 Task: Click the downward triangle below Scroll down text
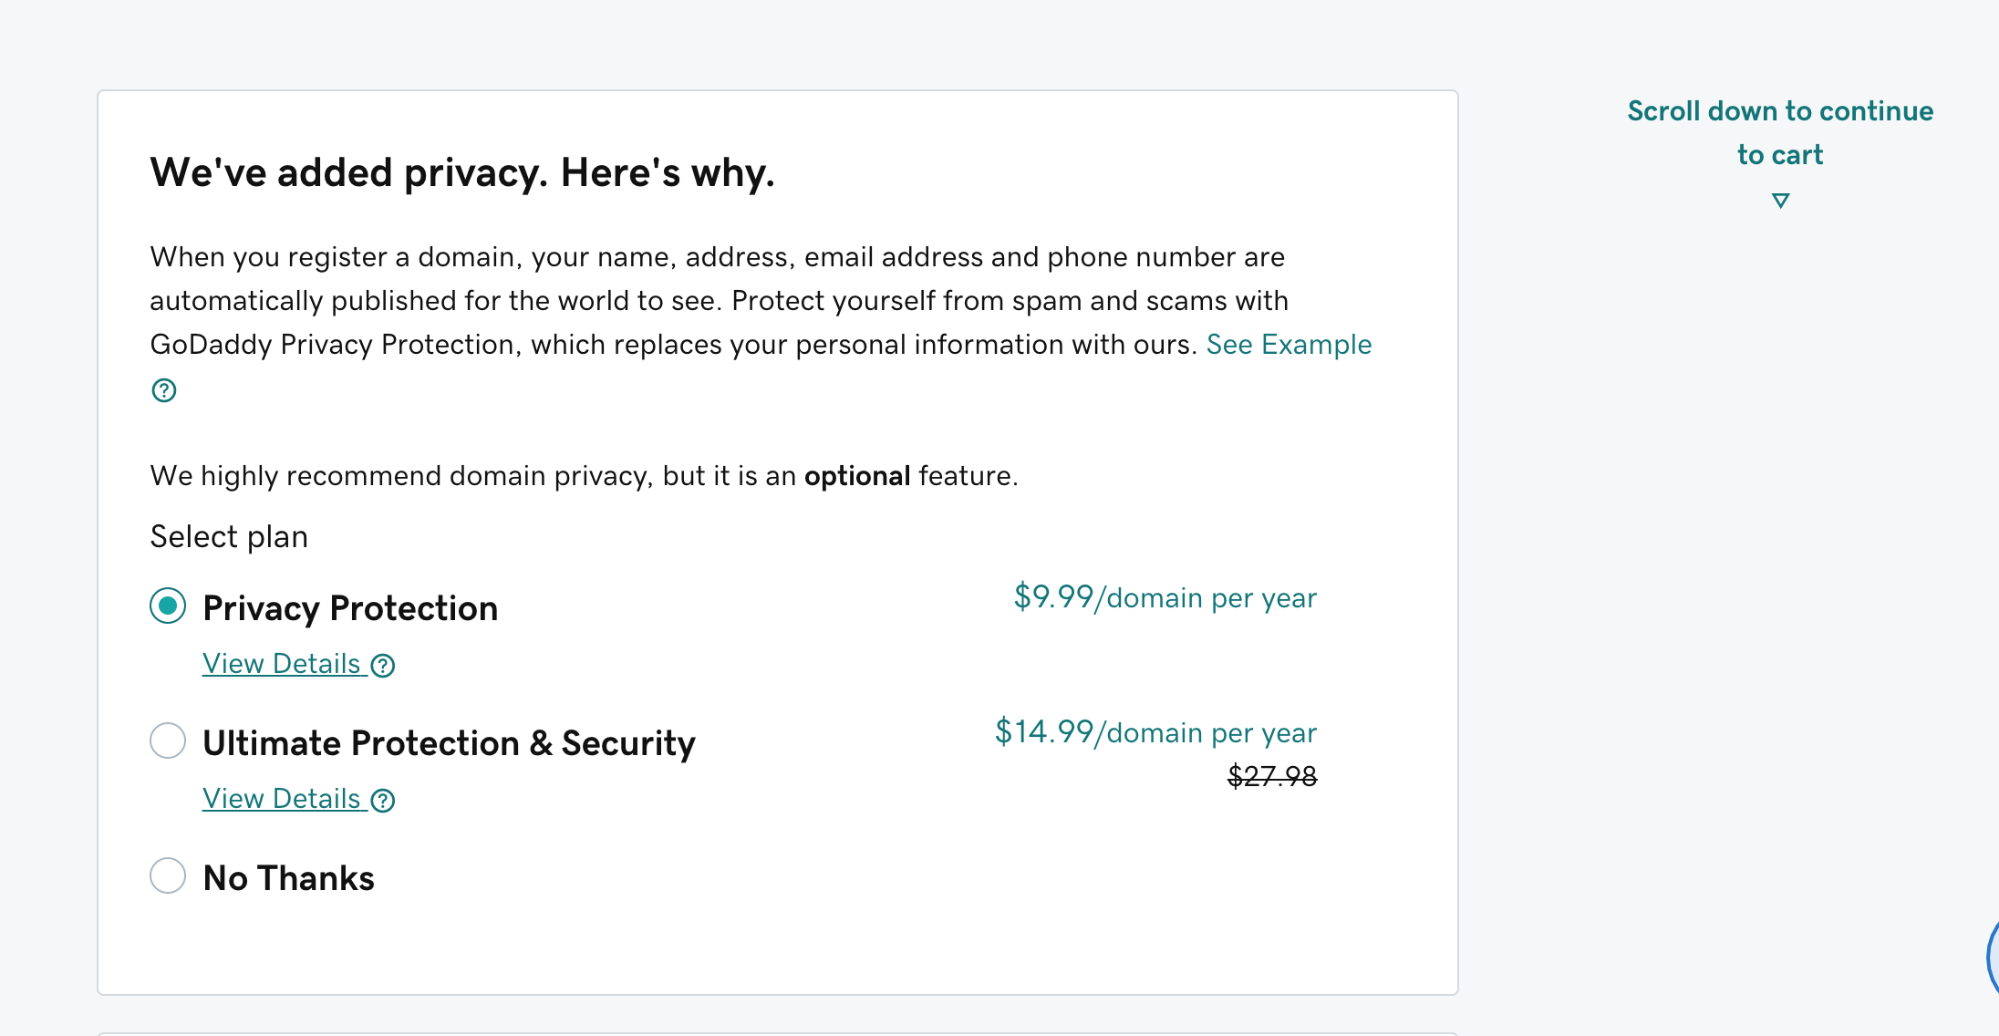pos(1780,200)
